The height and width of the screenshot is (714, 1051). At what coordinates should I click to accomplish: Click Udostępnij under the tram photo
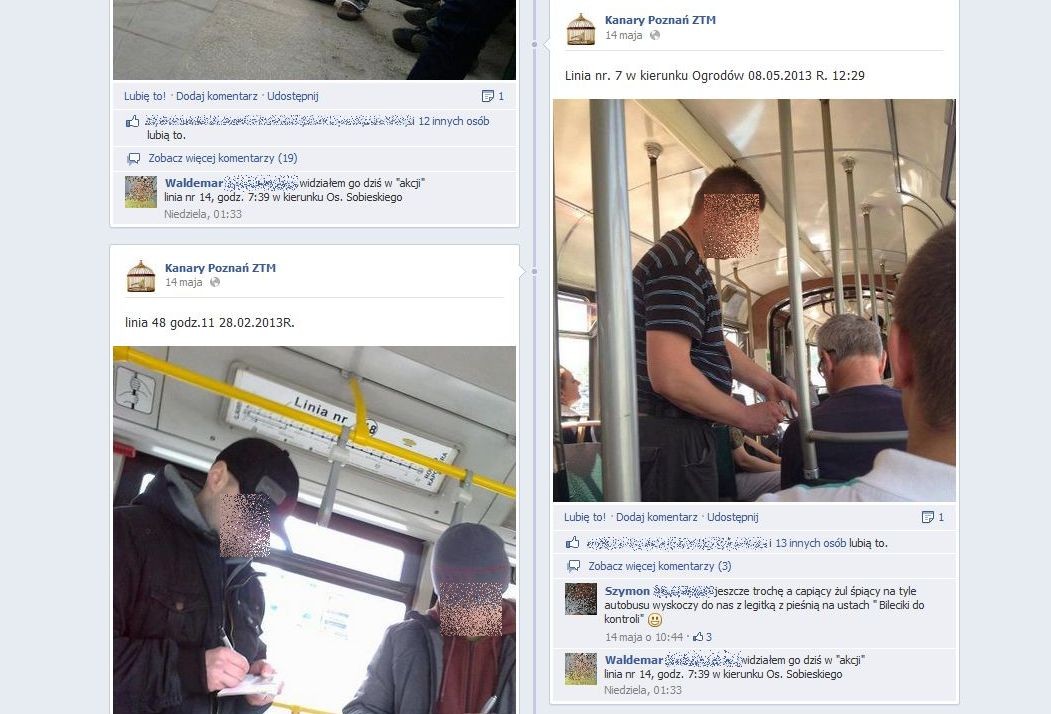[x=733, y=517]
